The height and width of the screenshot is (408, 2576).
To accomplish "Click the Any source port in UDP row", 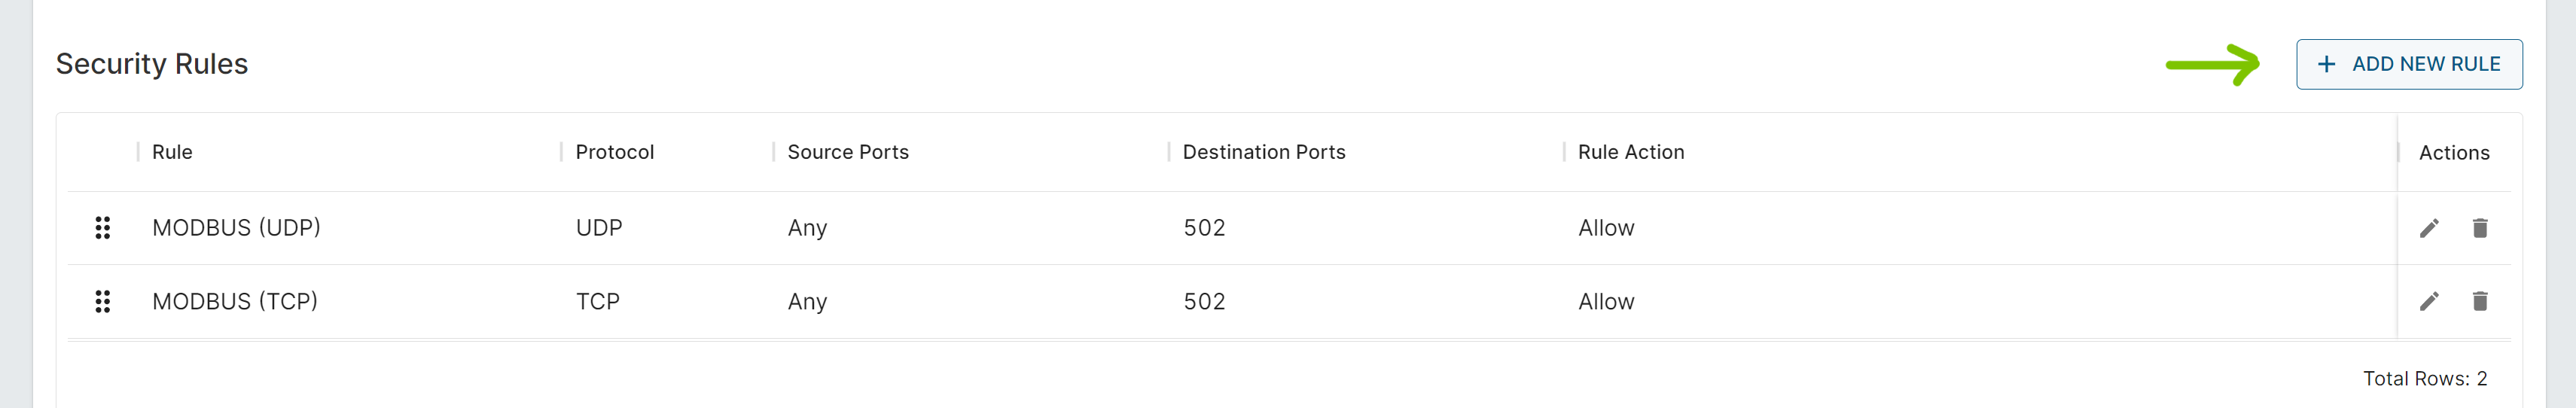I will pos(807,228).
